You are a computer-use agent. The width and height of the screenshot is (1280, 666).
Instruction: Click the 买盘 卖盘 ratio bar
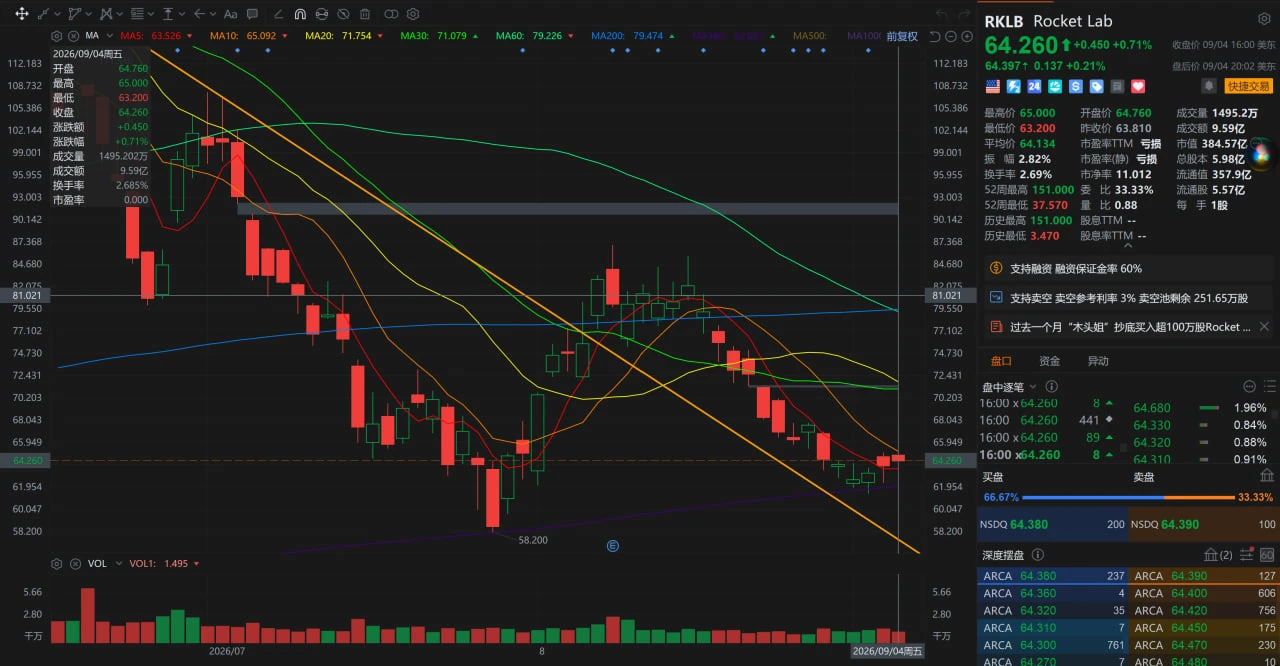pos(1128,497)
